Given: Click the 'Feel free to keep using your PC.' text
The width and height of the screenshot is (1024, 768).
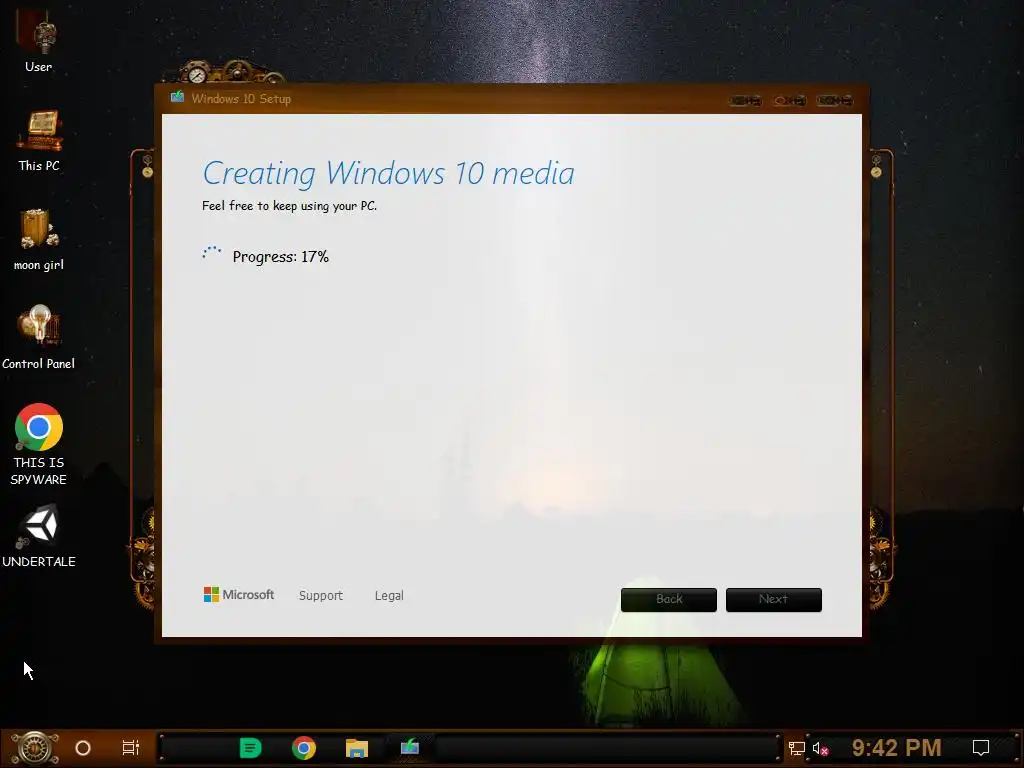Looking at the screenshot, I should coord(289,206).
